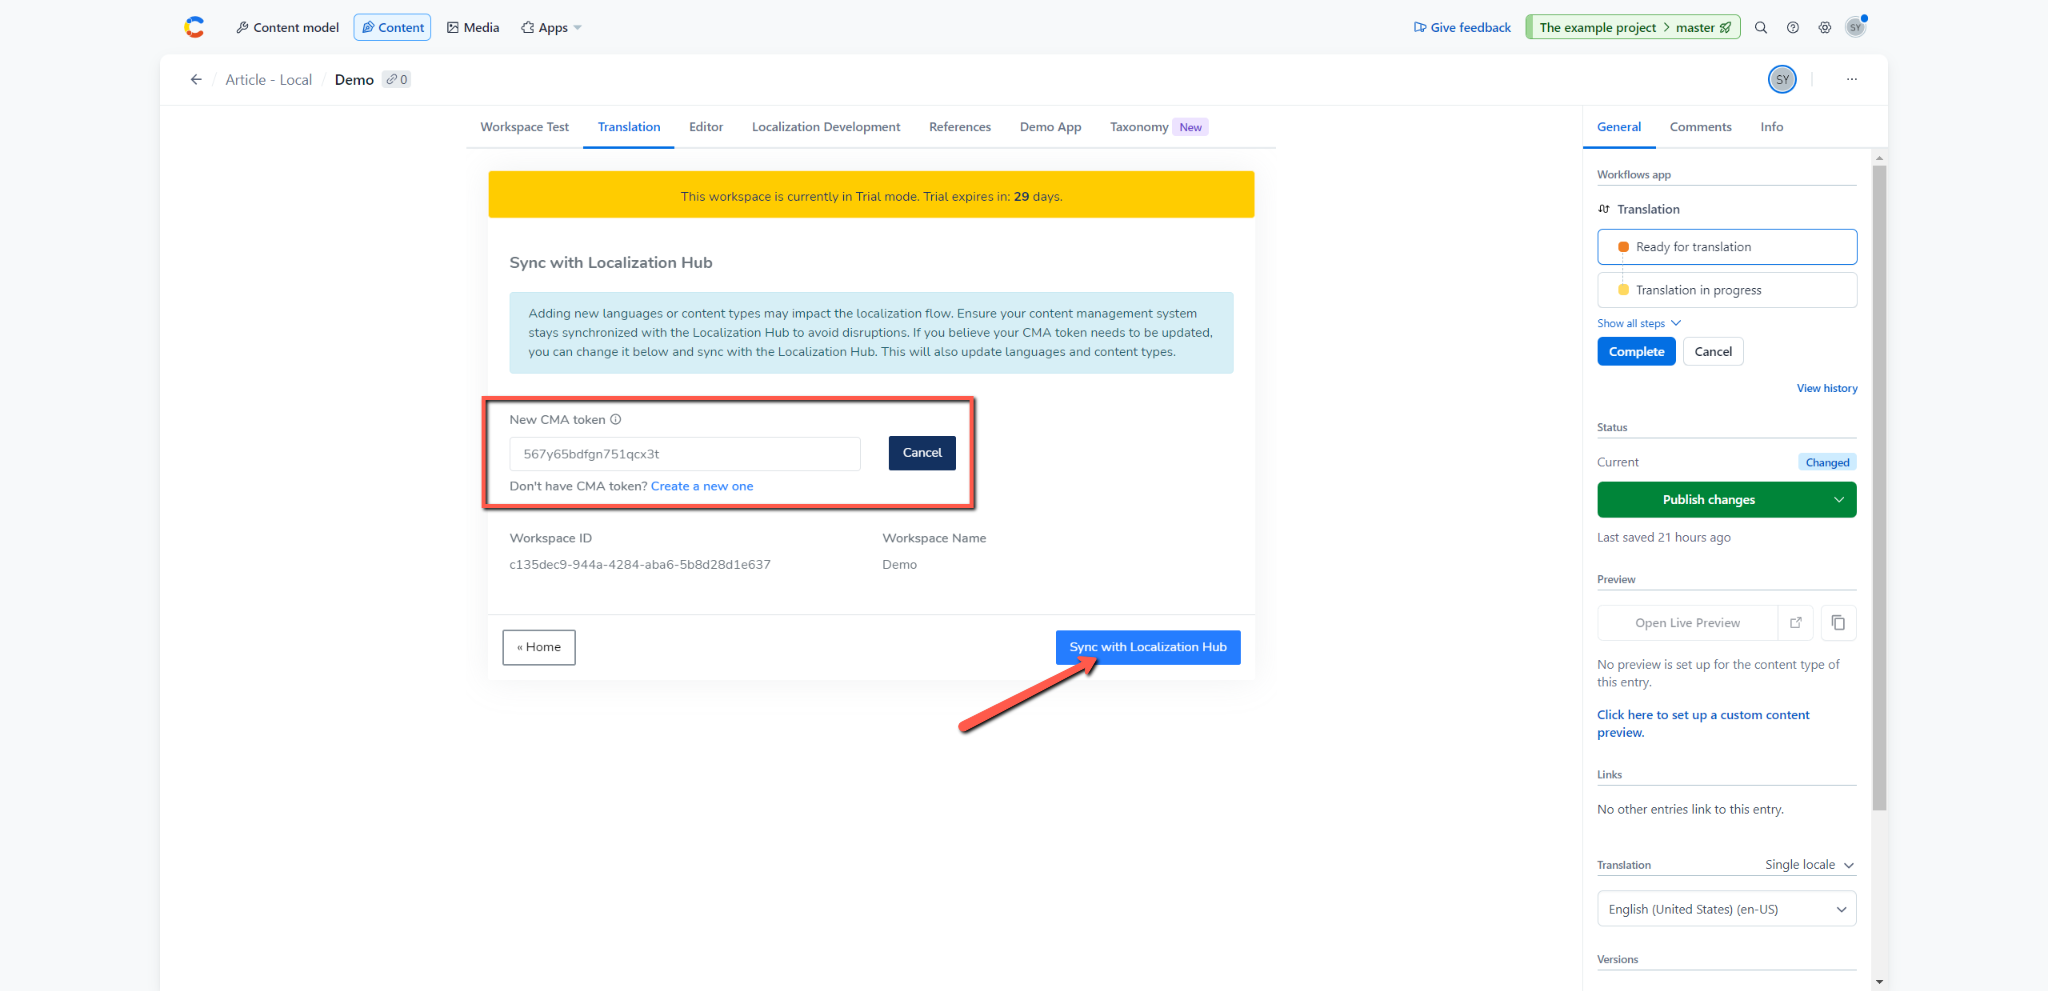Click the Contentful logo icon
2048x991 pixels.
coord(194,27)
